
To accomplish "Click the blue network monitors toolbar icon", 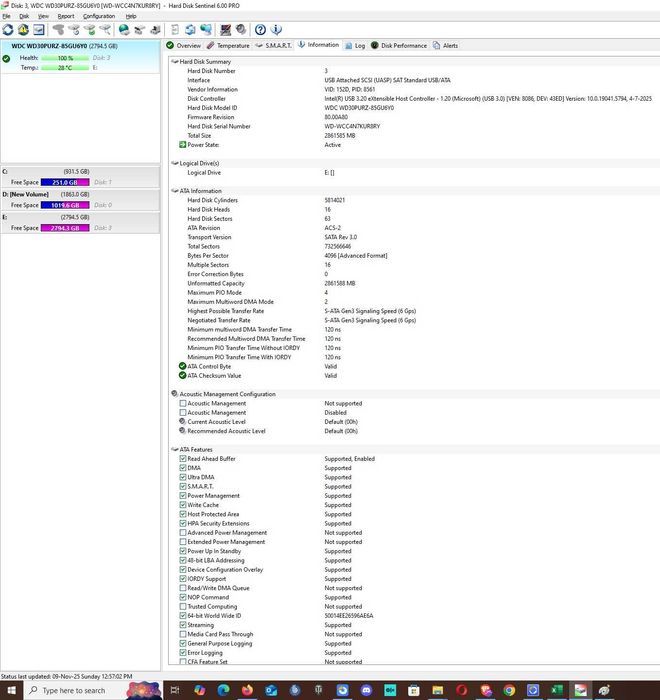I will tap(206, 30).
